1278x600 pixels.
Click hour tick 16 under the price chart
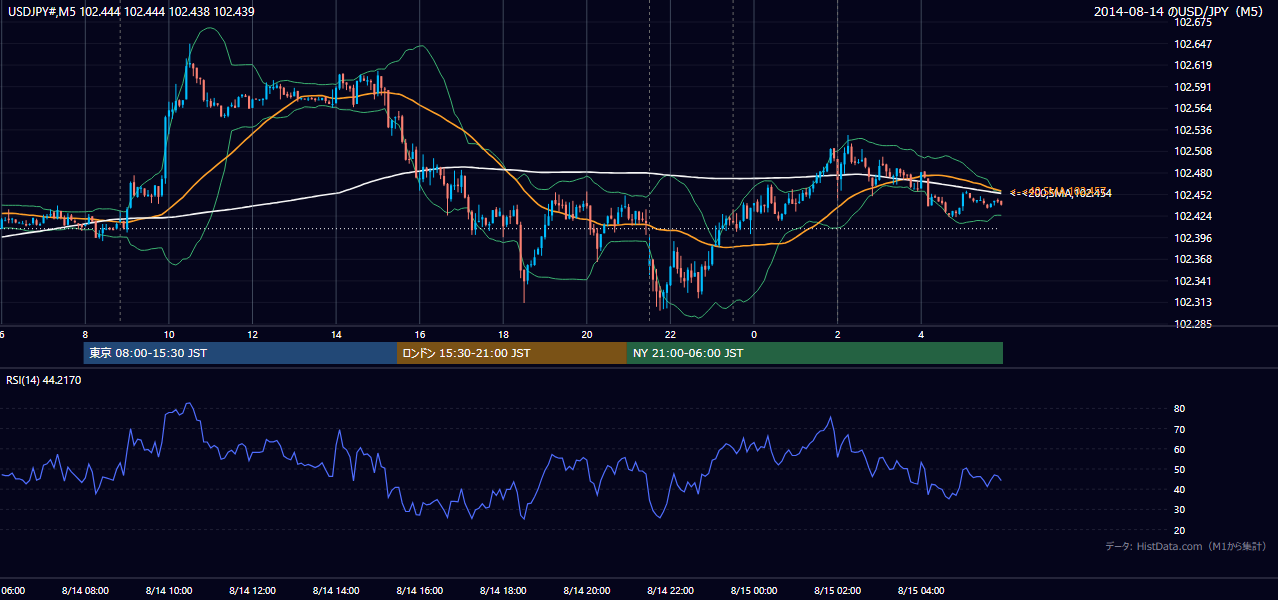[420, 334]
